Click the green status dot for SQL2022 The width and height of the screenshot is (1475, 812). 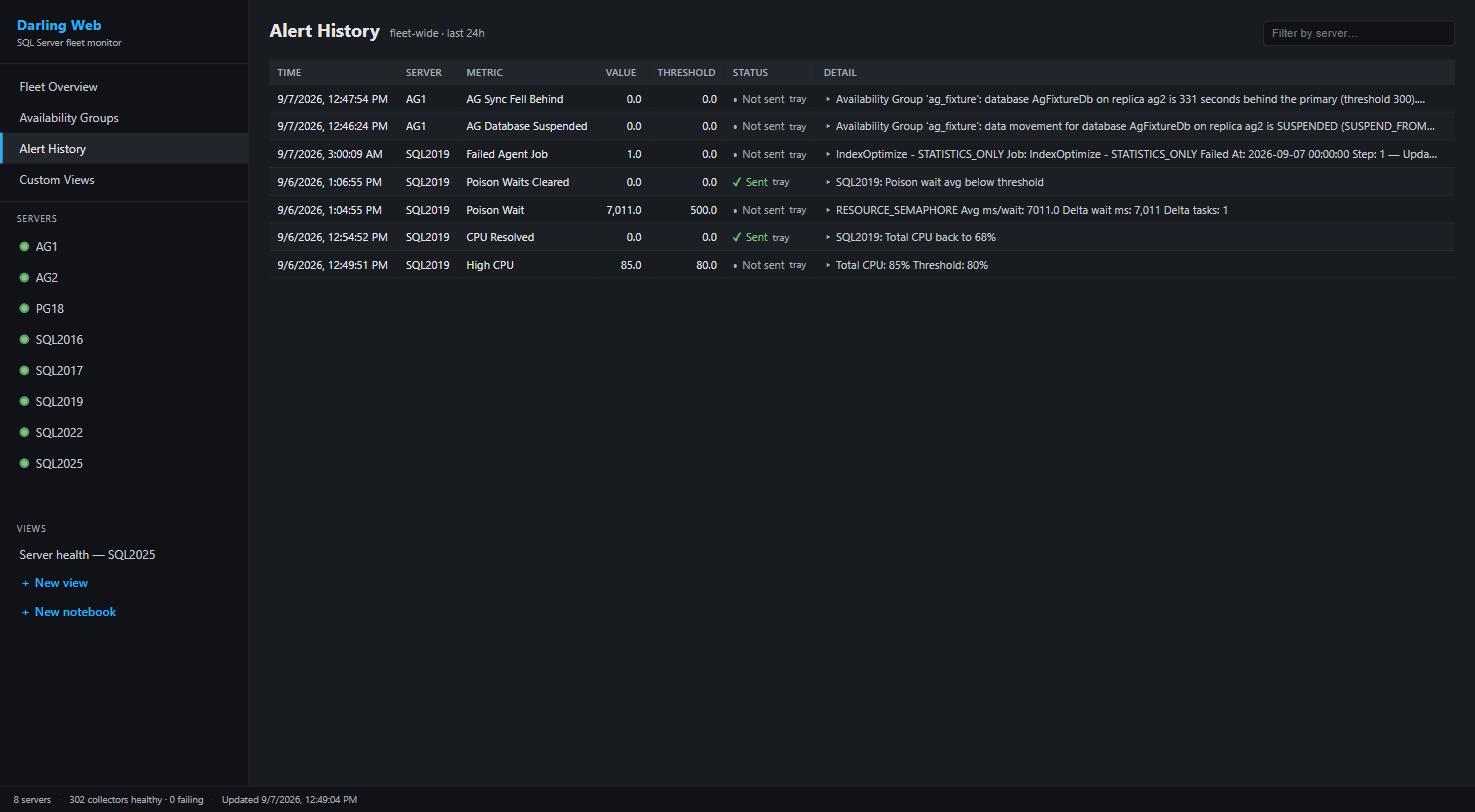(24, 433)
